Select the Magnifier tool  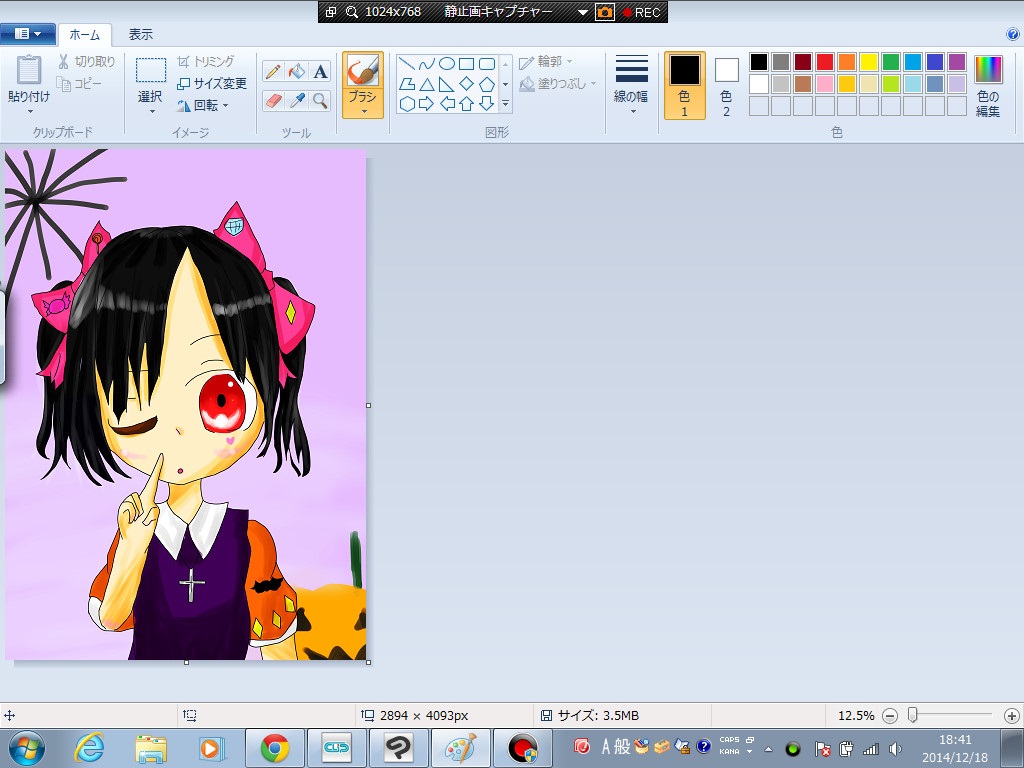coord(320,100)
